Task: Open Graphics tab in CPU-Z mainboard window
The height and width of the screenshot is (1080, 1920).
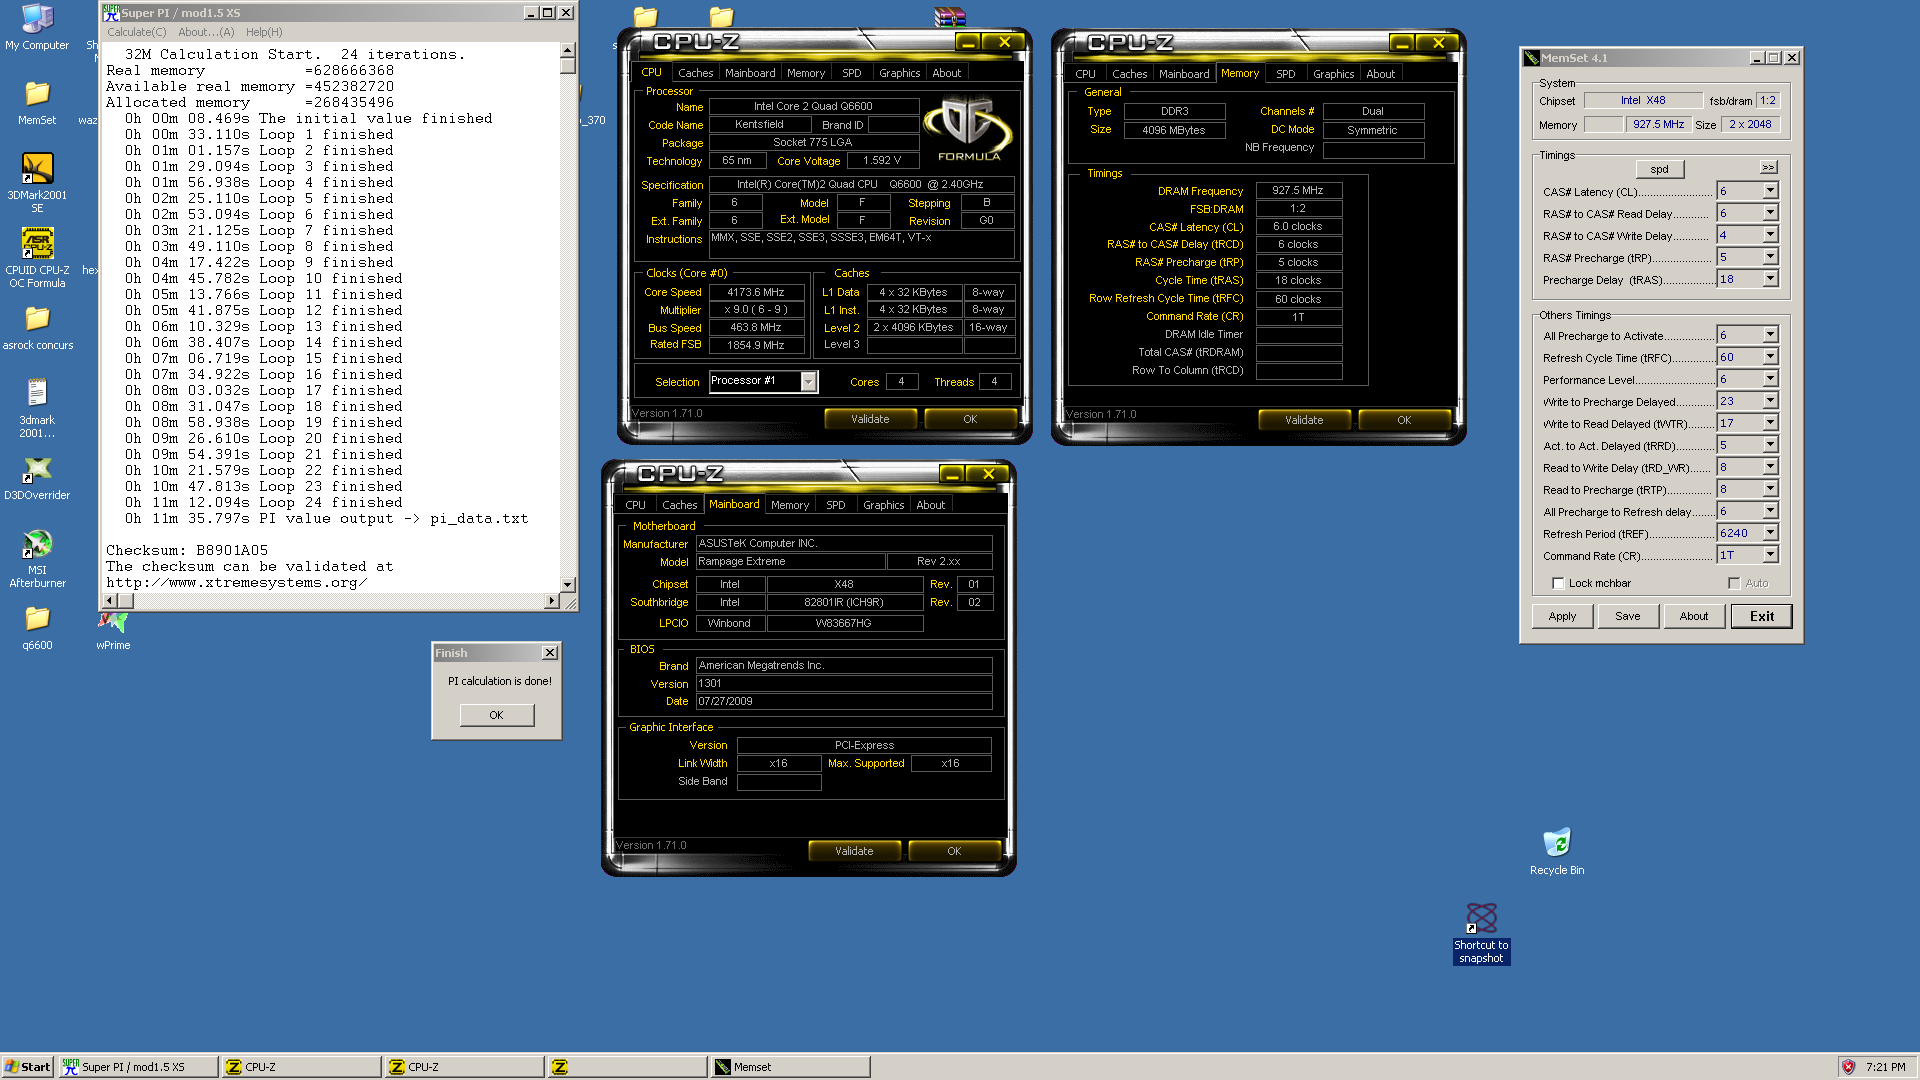Action: tap(883, 505)
